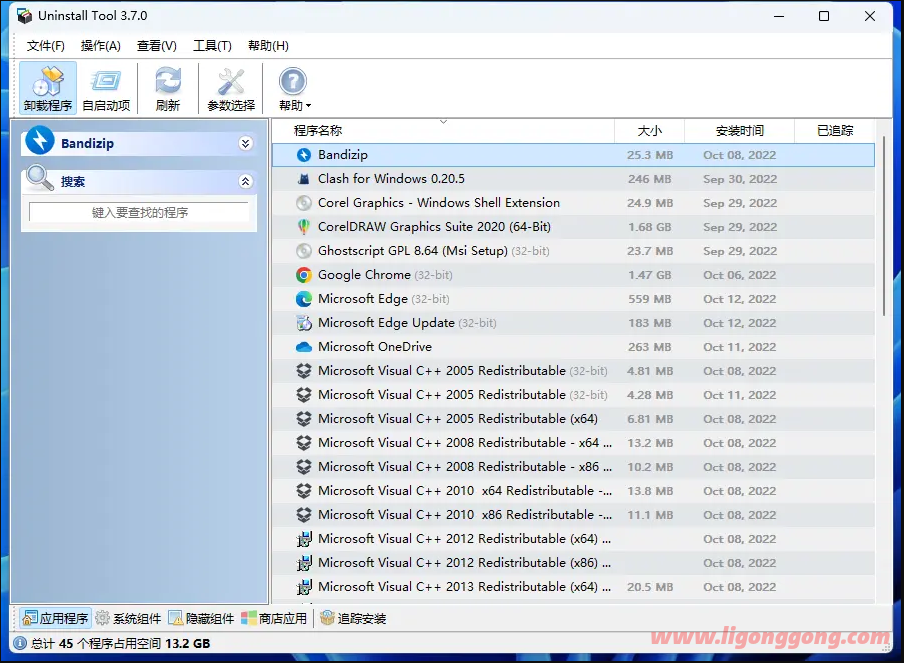Screen dimensions: 904x663
Task: Select Visual C++ 2005 4.81 MB entry icon
Action: (x=304, y=371)
